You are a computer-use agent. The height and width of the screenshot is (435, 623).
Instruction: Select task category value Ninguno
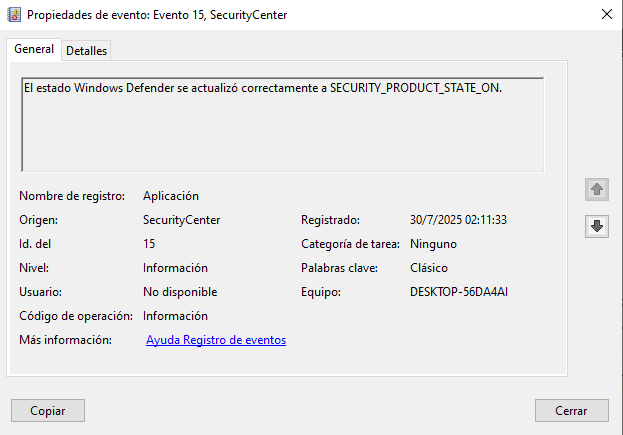point(433,244)
